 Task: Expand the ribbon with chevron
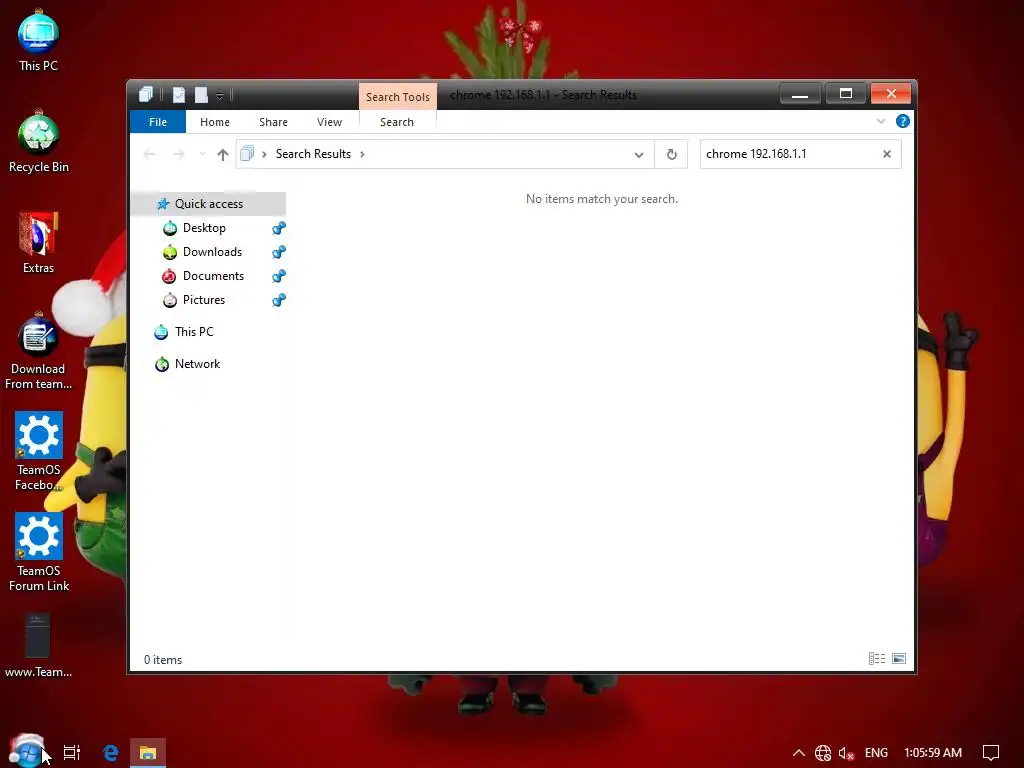881,121
